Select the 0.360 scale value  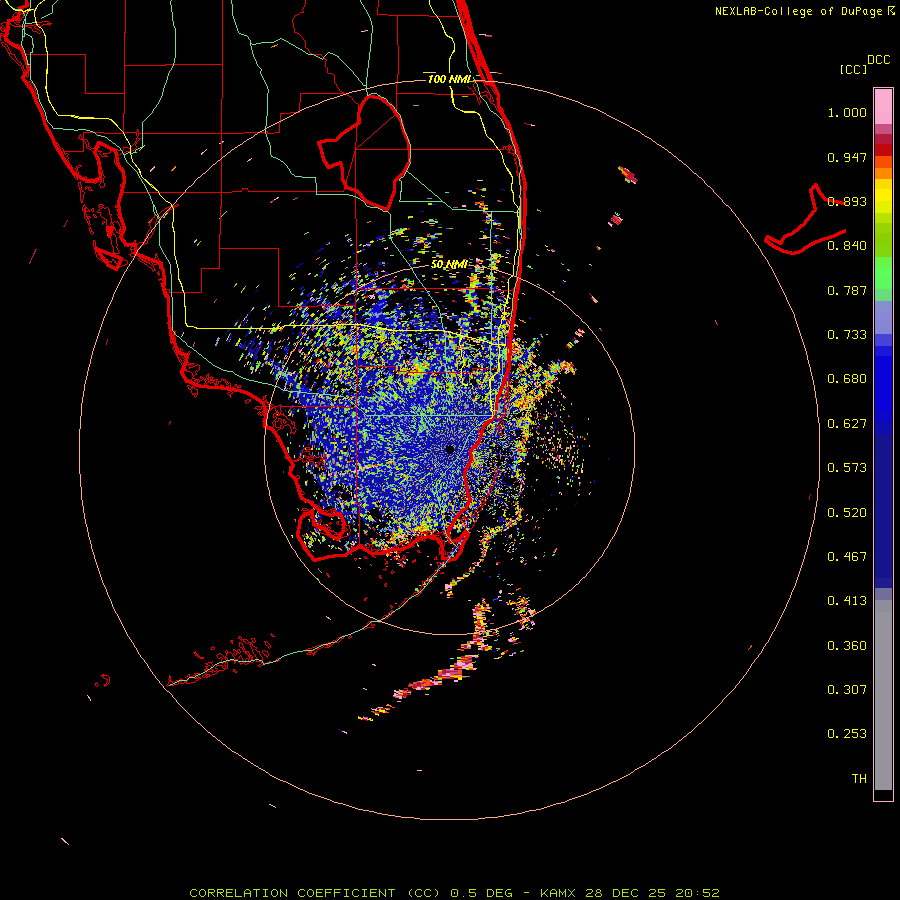tap(847, 646)
